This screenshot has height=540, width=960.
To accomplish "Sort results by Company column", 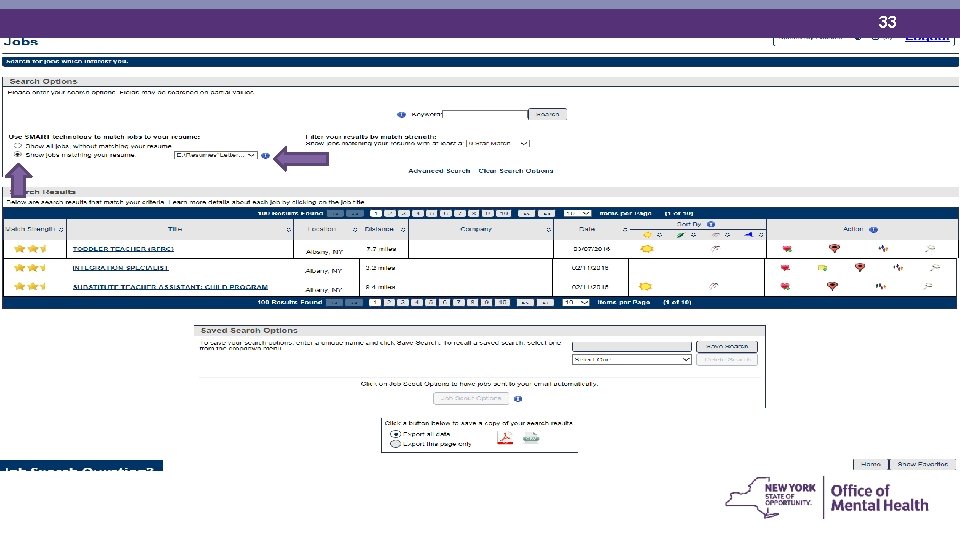I will [476, 229].
